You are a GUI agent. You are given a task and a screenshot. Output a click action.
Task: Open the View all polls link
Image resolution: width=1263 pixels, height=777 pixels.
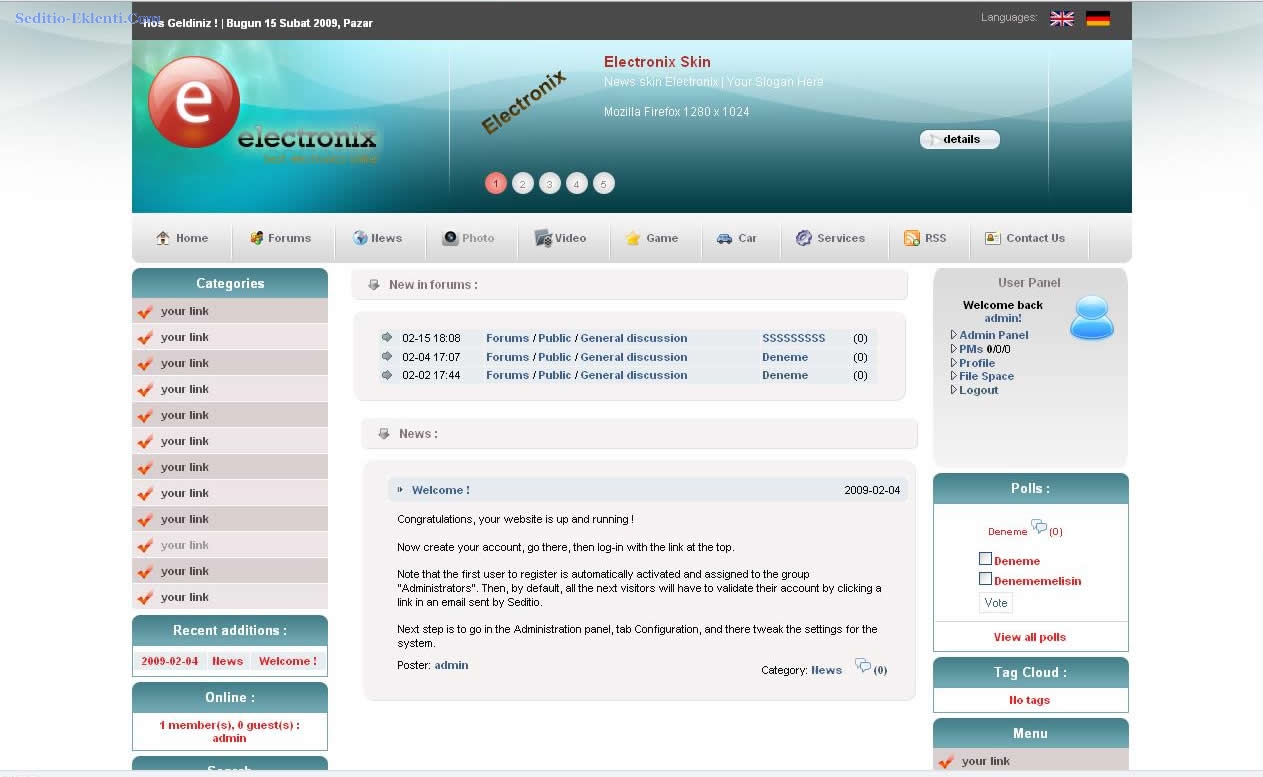[x=1029, y=637]
